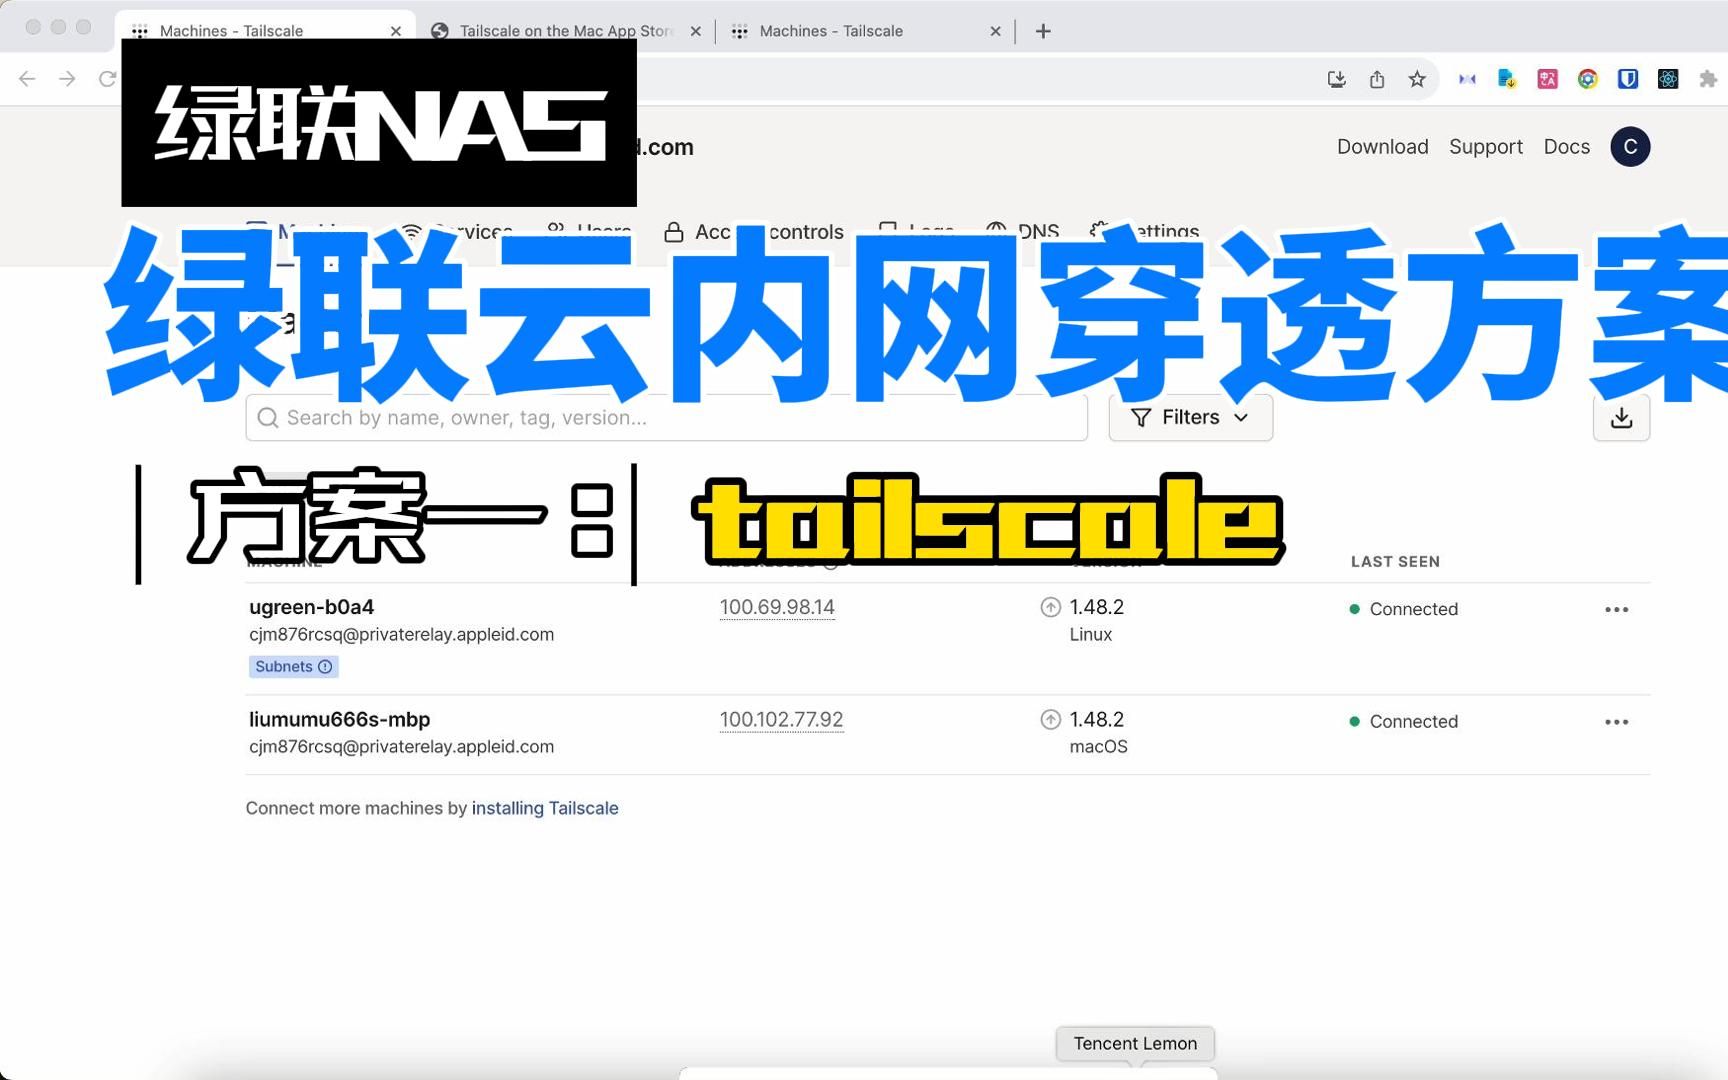Click the page install/download icon in address bar
The height and width of the screenshot is (1080, 1728).
[1337, 79]
